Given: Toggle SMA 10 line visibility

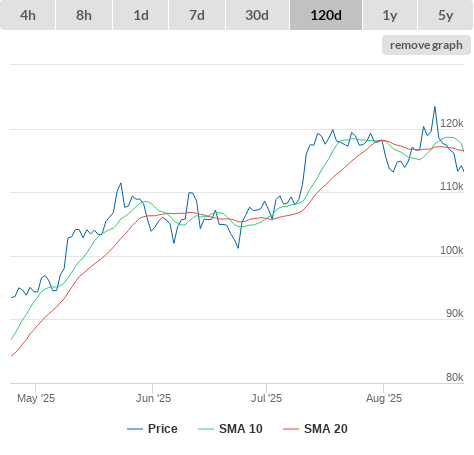Looking at the screenshot, I should 241,429.
